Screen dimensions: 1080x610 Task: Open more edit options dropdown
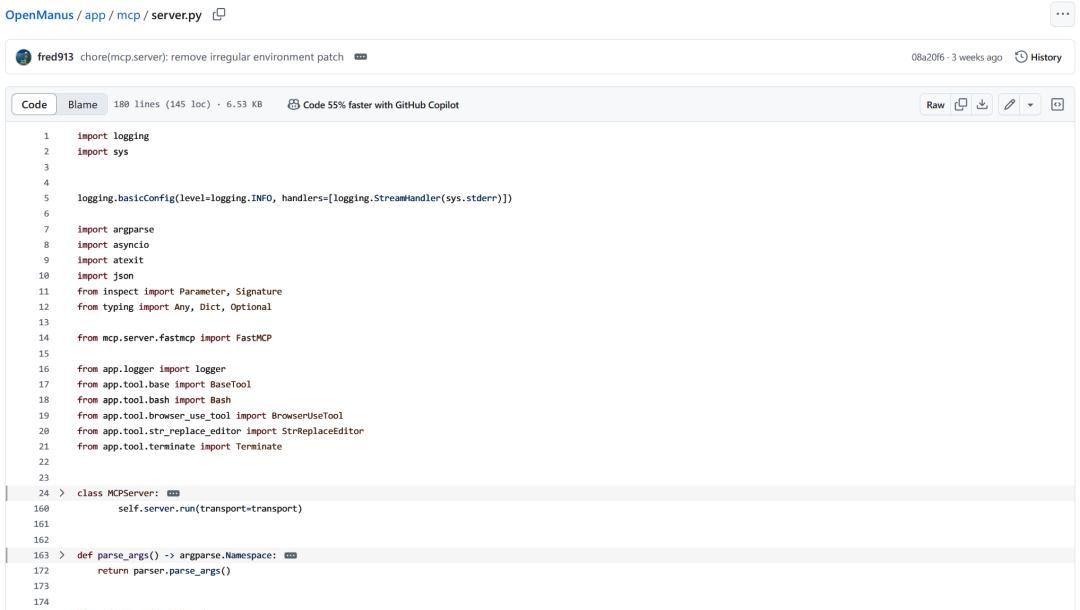[1030, 105]
